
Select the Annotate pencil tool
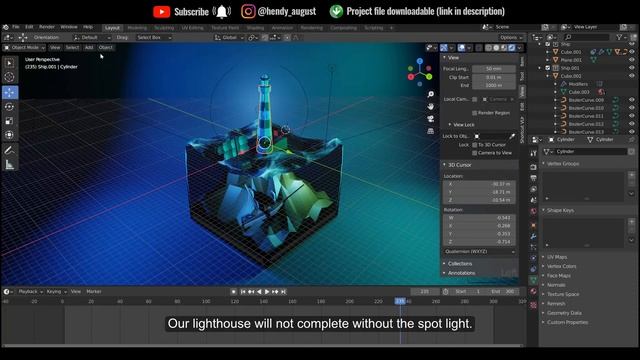(x=9, y=150)
